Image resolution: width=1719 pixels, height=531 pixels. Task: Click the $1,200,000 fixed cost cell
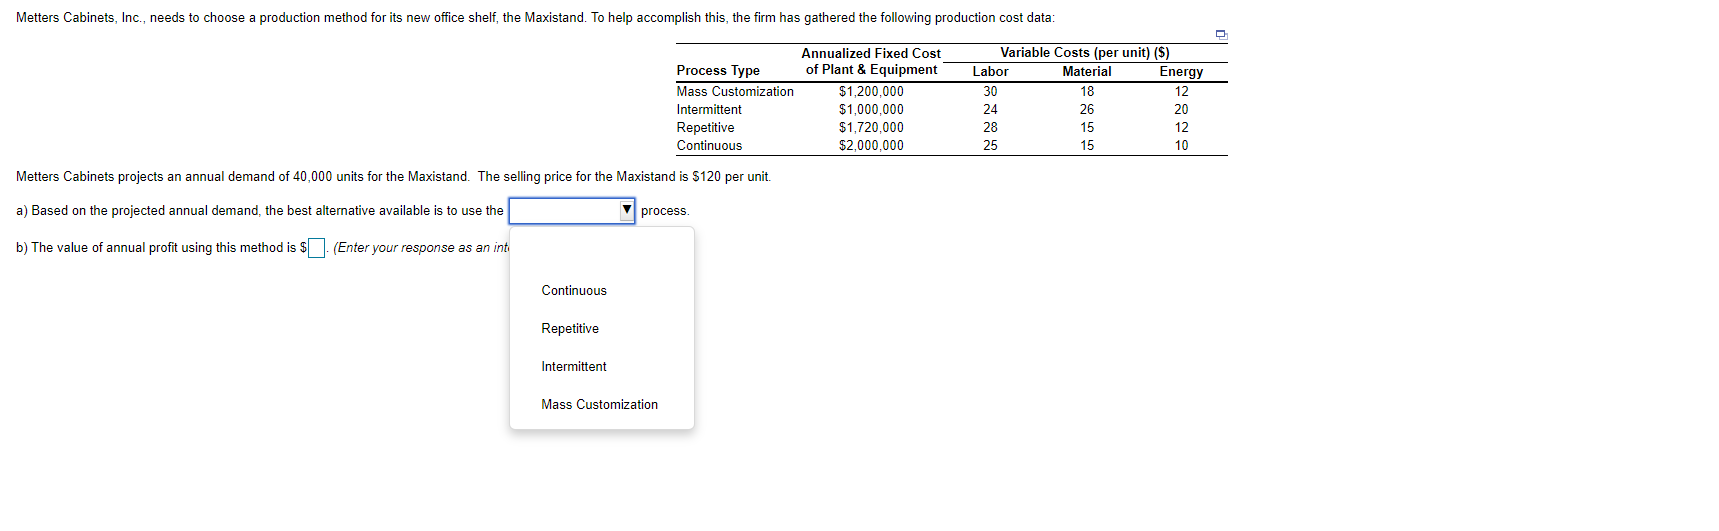click(x=871, y=91)
